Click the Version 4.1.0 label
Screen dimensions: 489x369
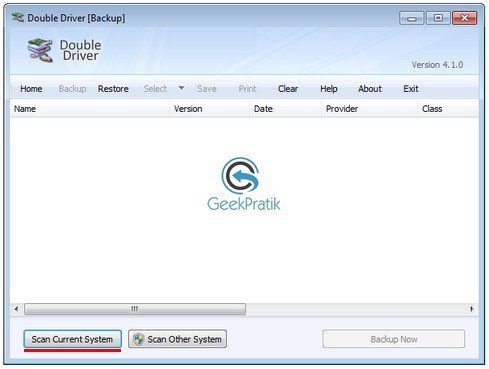point(437,65)
